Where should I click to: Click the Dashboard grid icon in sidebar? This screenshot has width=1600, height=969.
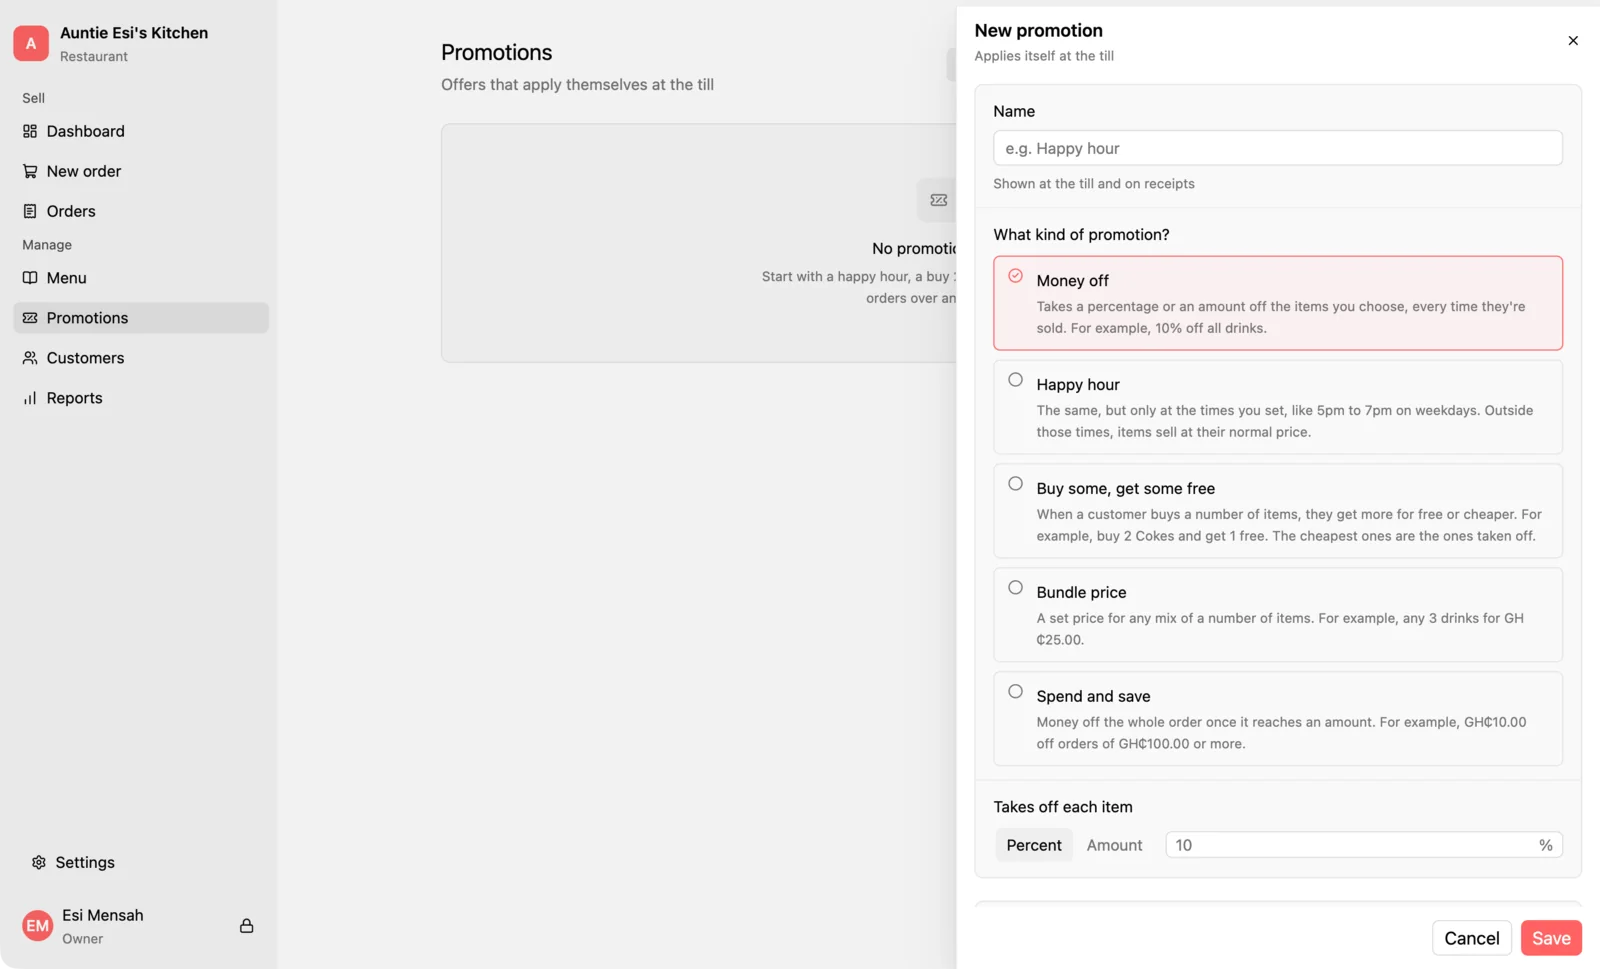[x=30, y=131]
